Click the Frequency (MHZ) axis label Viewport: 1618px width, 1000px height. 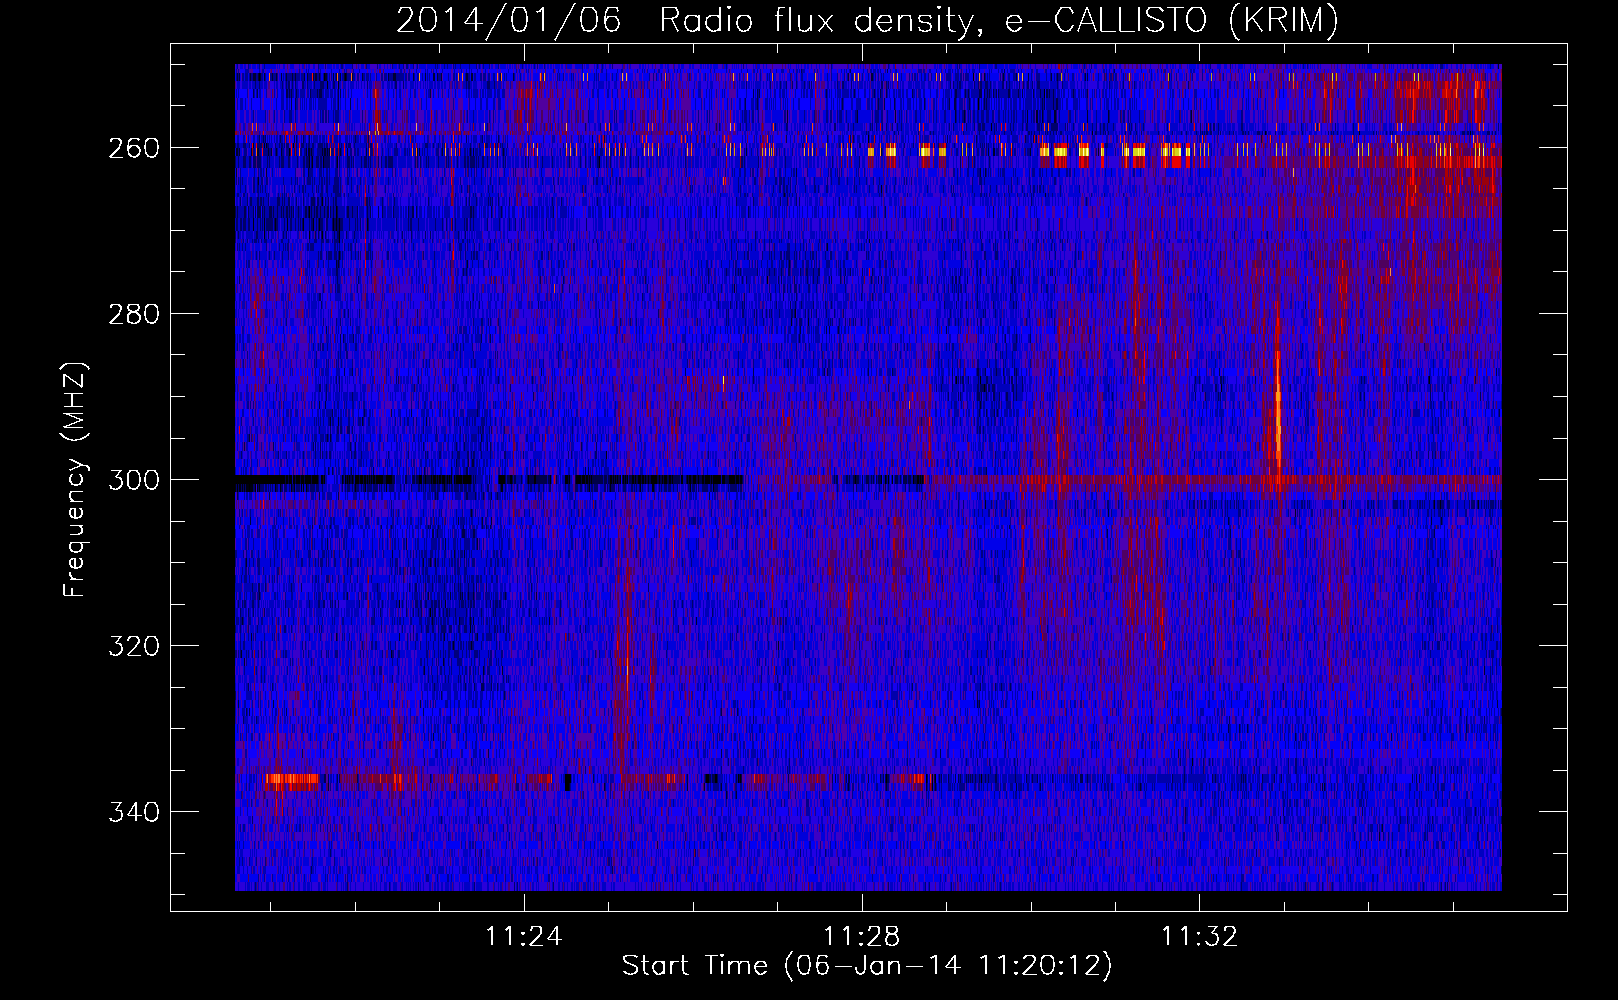coord(75,479)
